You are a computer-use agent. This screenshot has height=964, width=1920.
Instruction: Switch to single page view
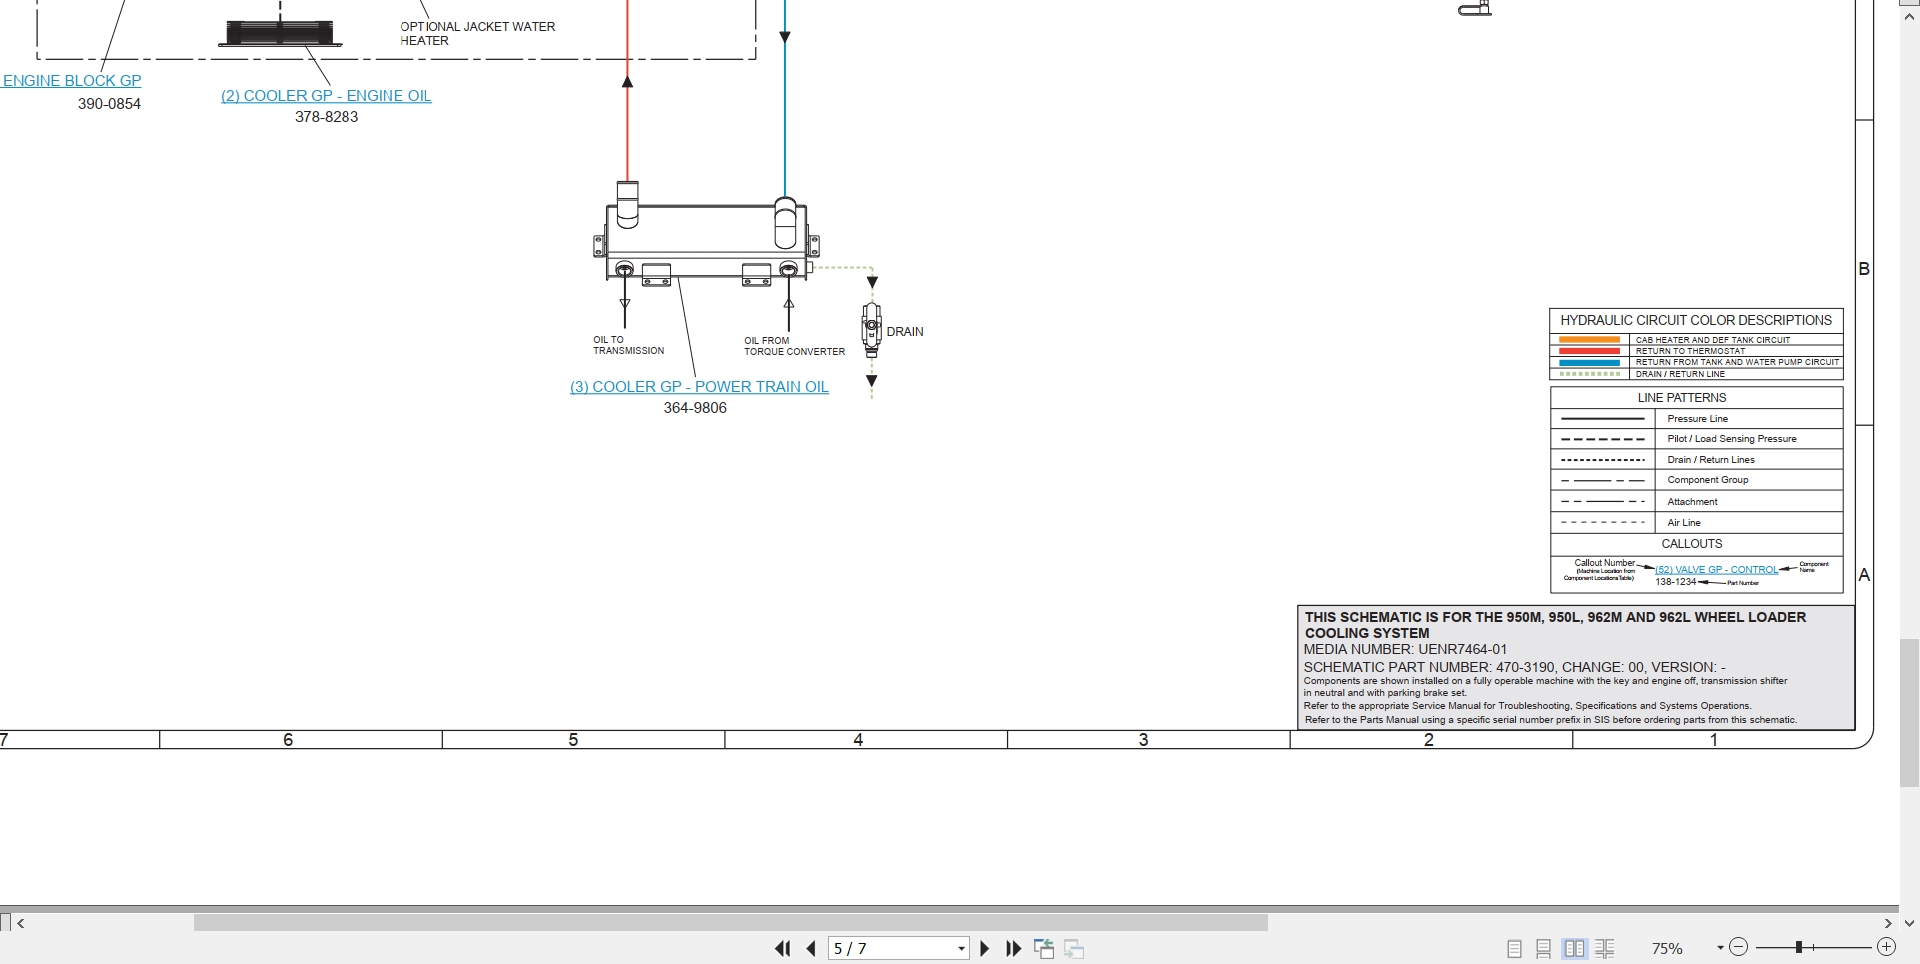(x=1514, y=948)
